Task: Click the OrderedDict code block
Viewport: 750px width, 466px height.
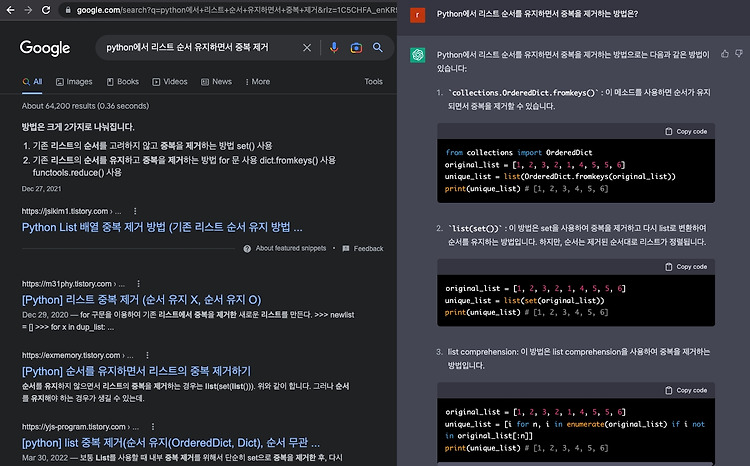Action: coord(576,171)
